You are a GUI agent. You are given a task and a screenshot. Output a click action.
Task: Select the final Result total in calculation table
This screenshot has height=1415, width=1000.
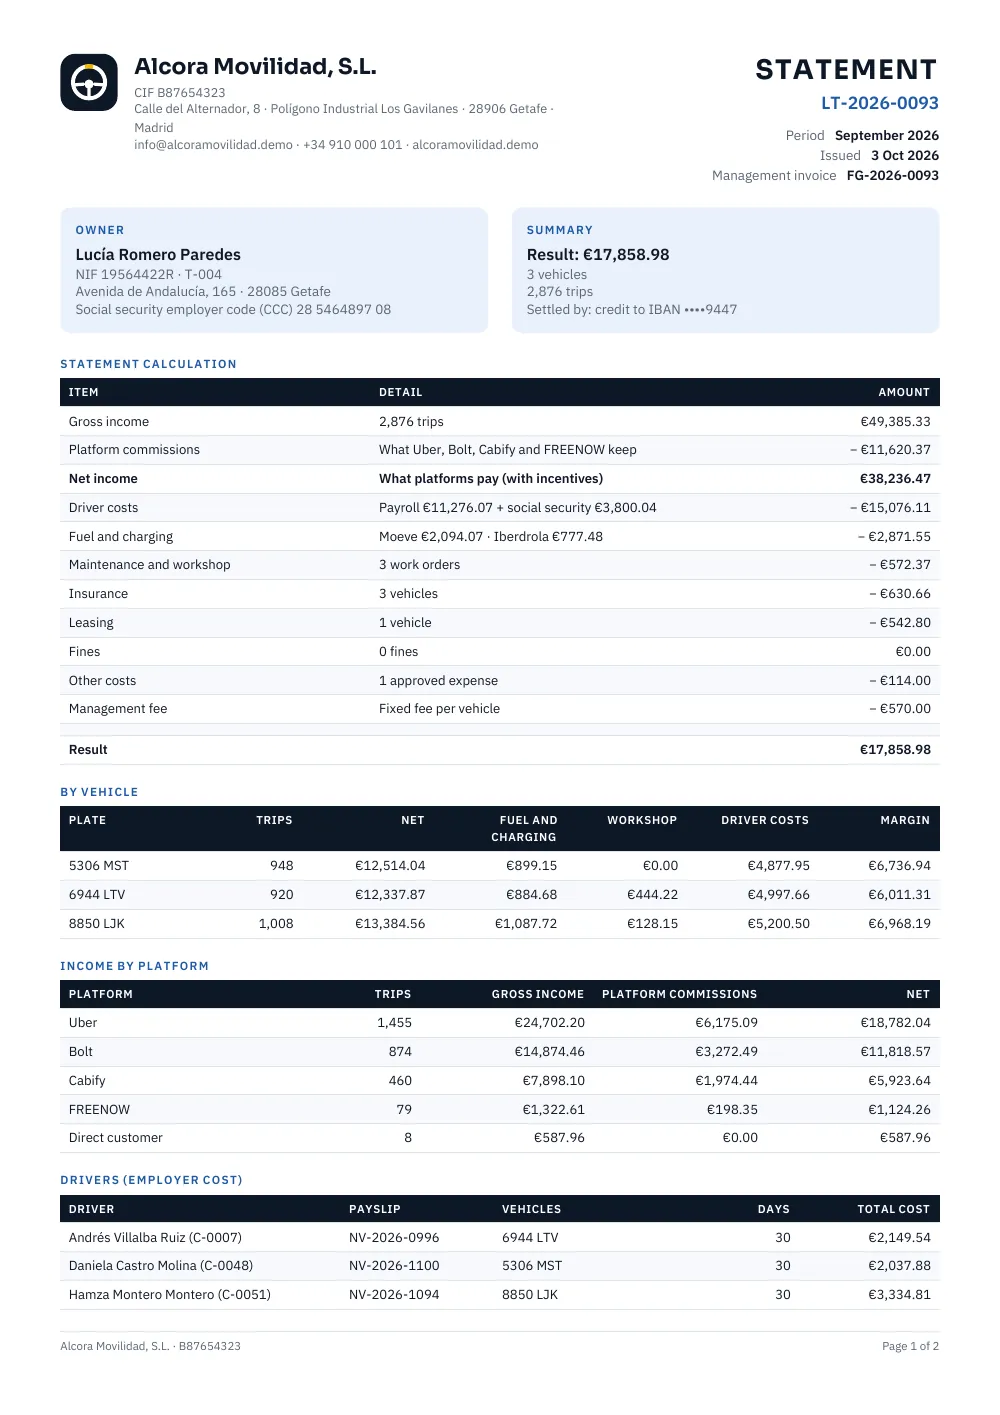pos(896,750)
